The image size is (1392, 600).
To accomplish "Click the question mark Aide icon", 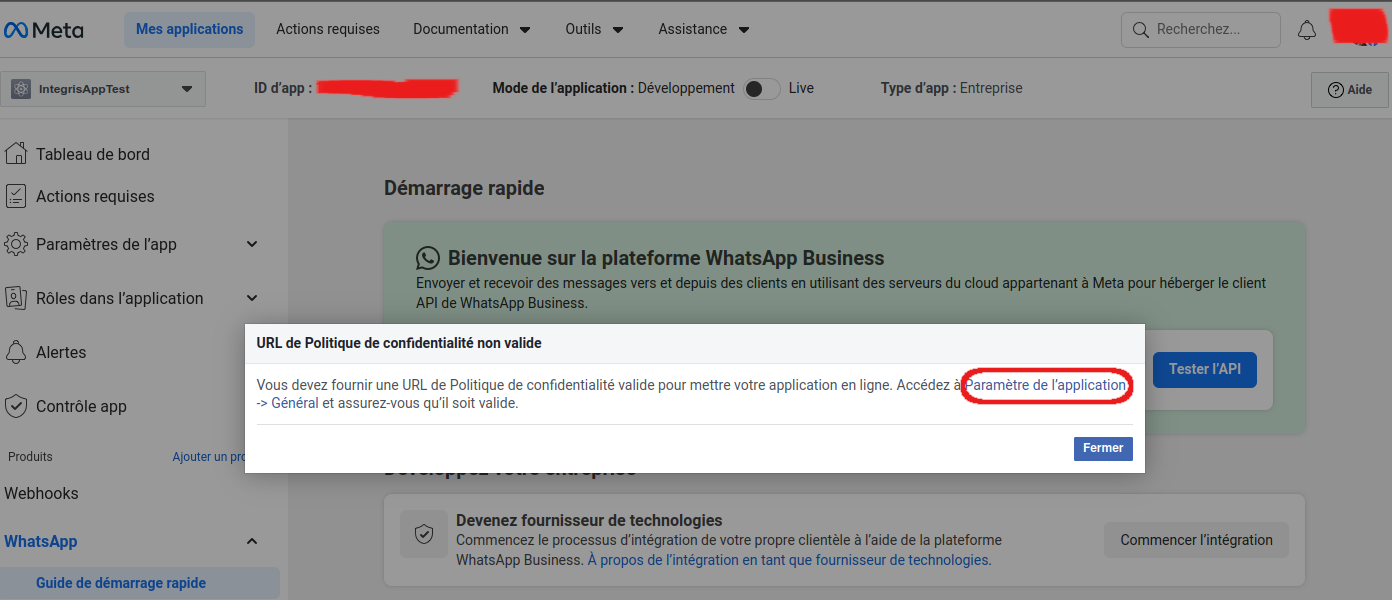I will 1335,90.
